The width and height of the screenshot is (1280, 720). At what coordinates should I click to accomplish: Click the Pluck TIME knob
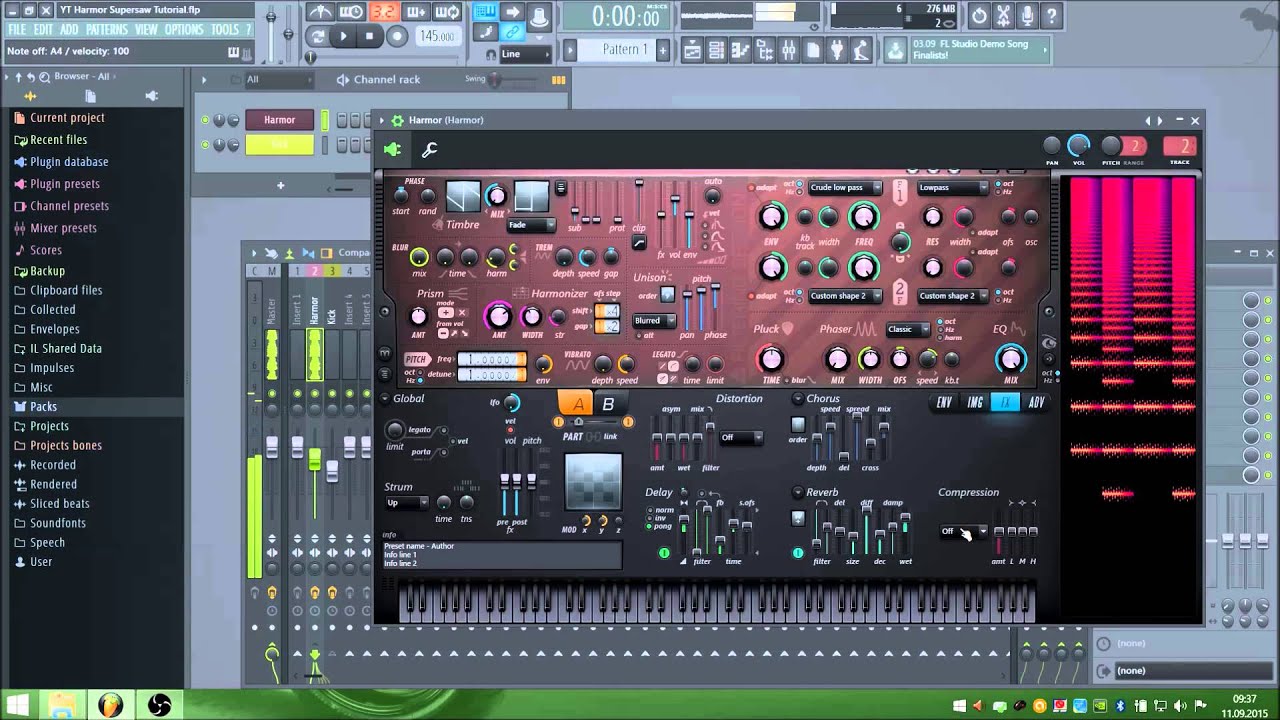tap(771, 358)
